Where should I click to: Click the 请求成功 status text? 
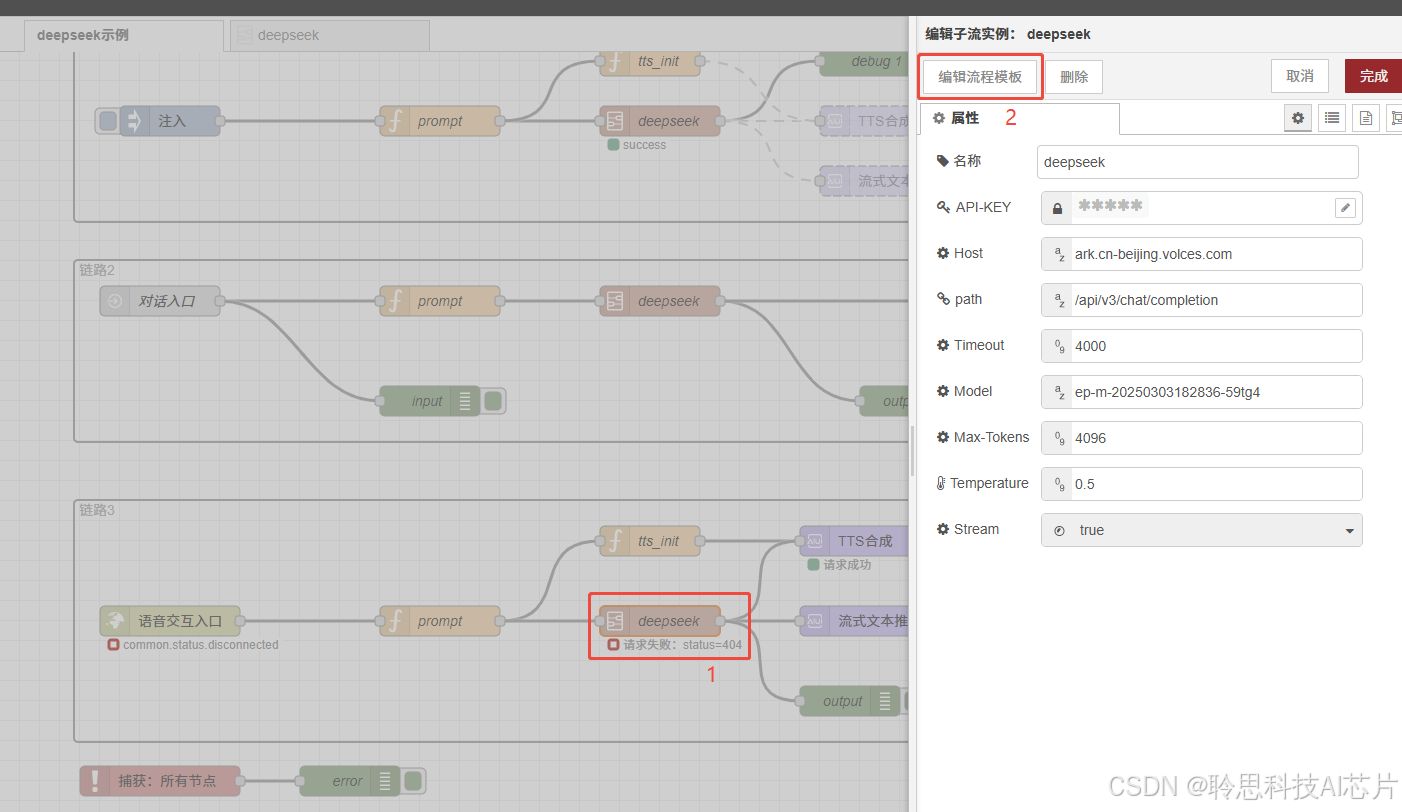(847, 565)
